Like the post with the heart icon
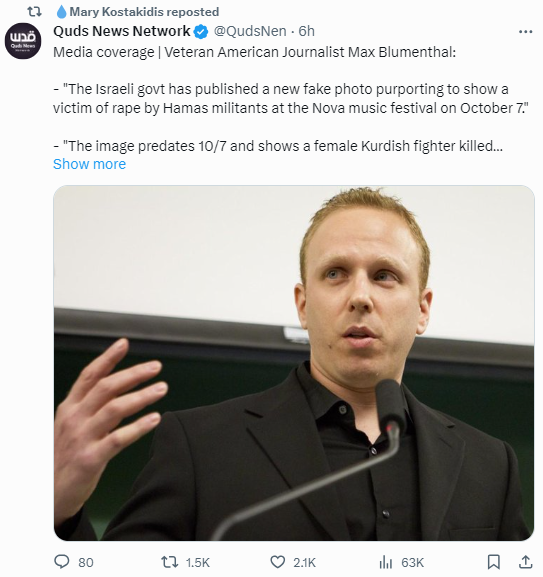This screenshot has width=543, height=577. [x=278, y=562]
